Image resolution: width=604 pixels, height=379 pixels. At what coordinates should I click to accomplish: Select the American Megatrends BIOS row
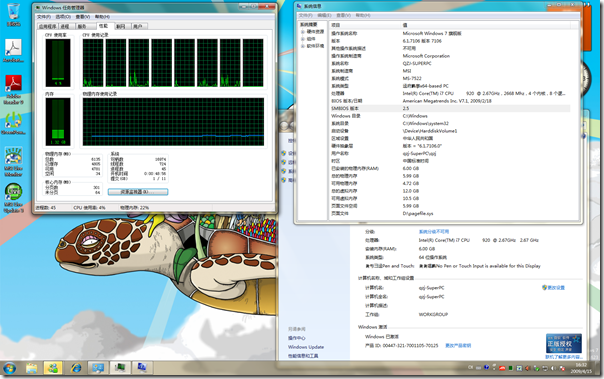[x=450, y=101]
